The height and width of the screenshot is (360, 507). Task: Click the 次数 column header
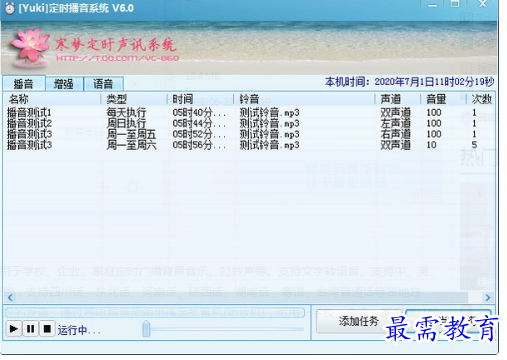(x=481, y=99)
